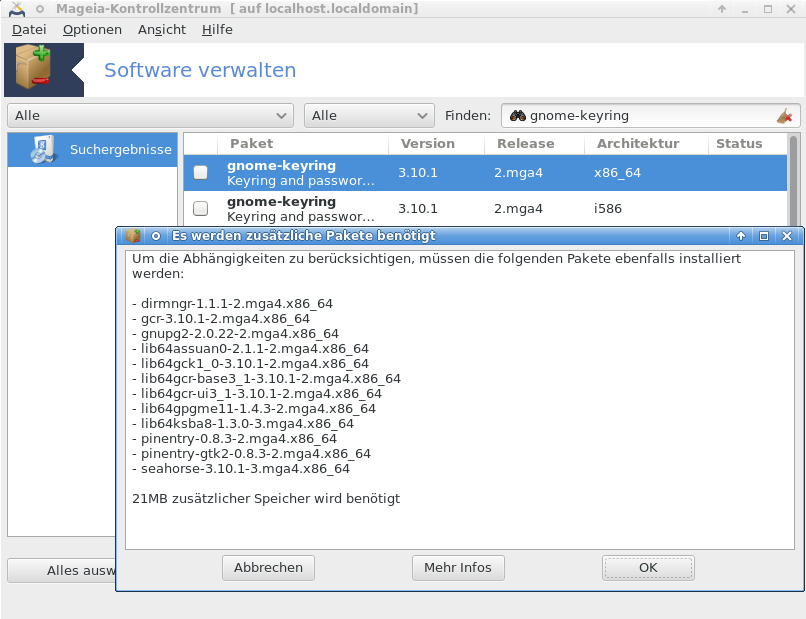This screenshot has height=619, width=806.
Task: Click the package list vertical scrollbar
Action: [793, 180]
